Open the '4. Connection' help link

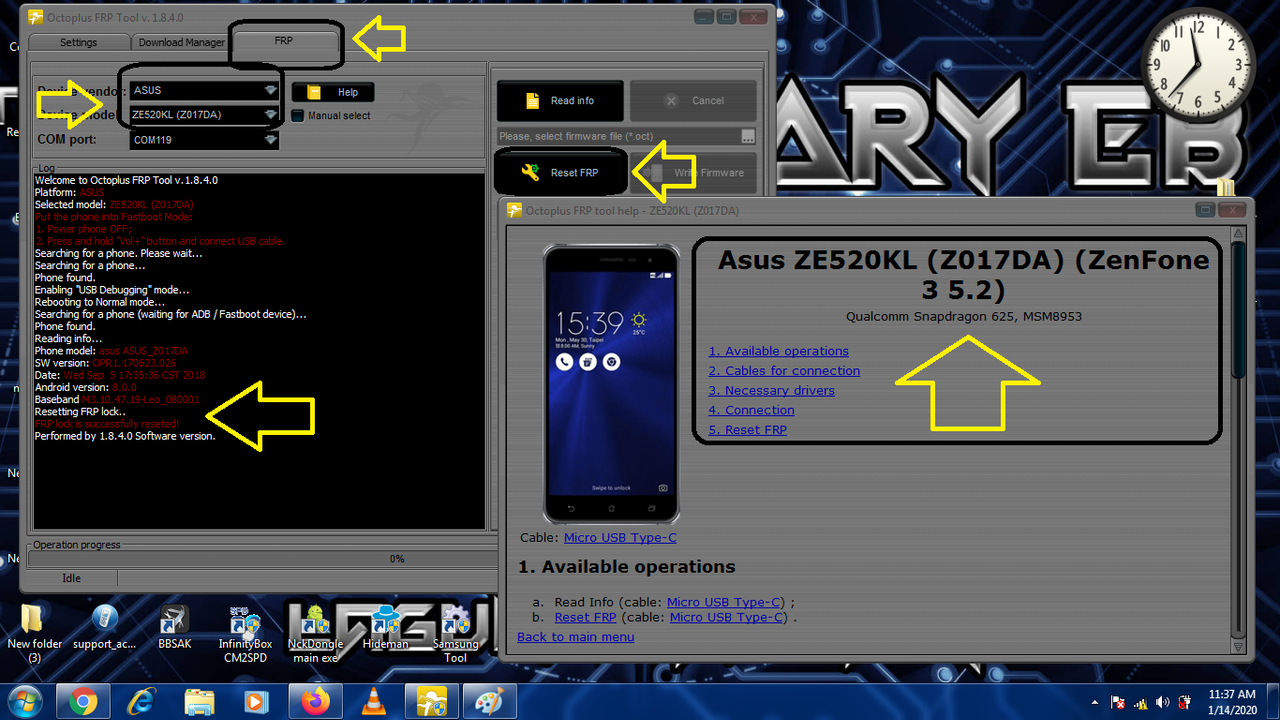752,410
